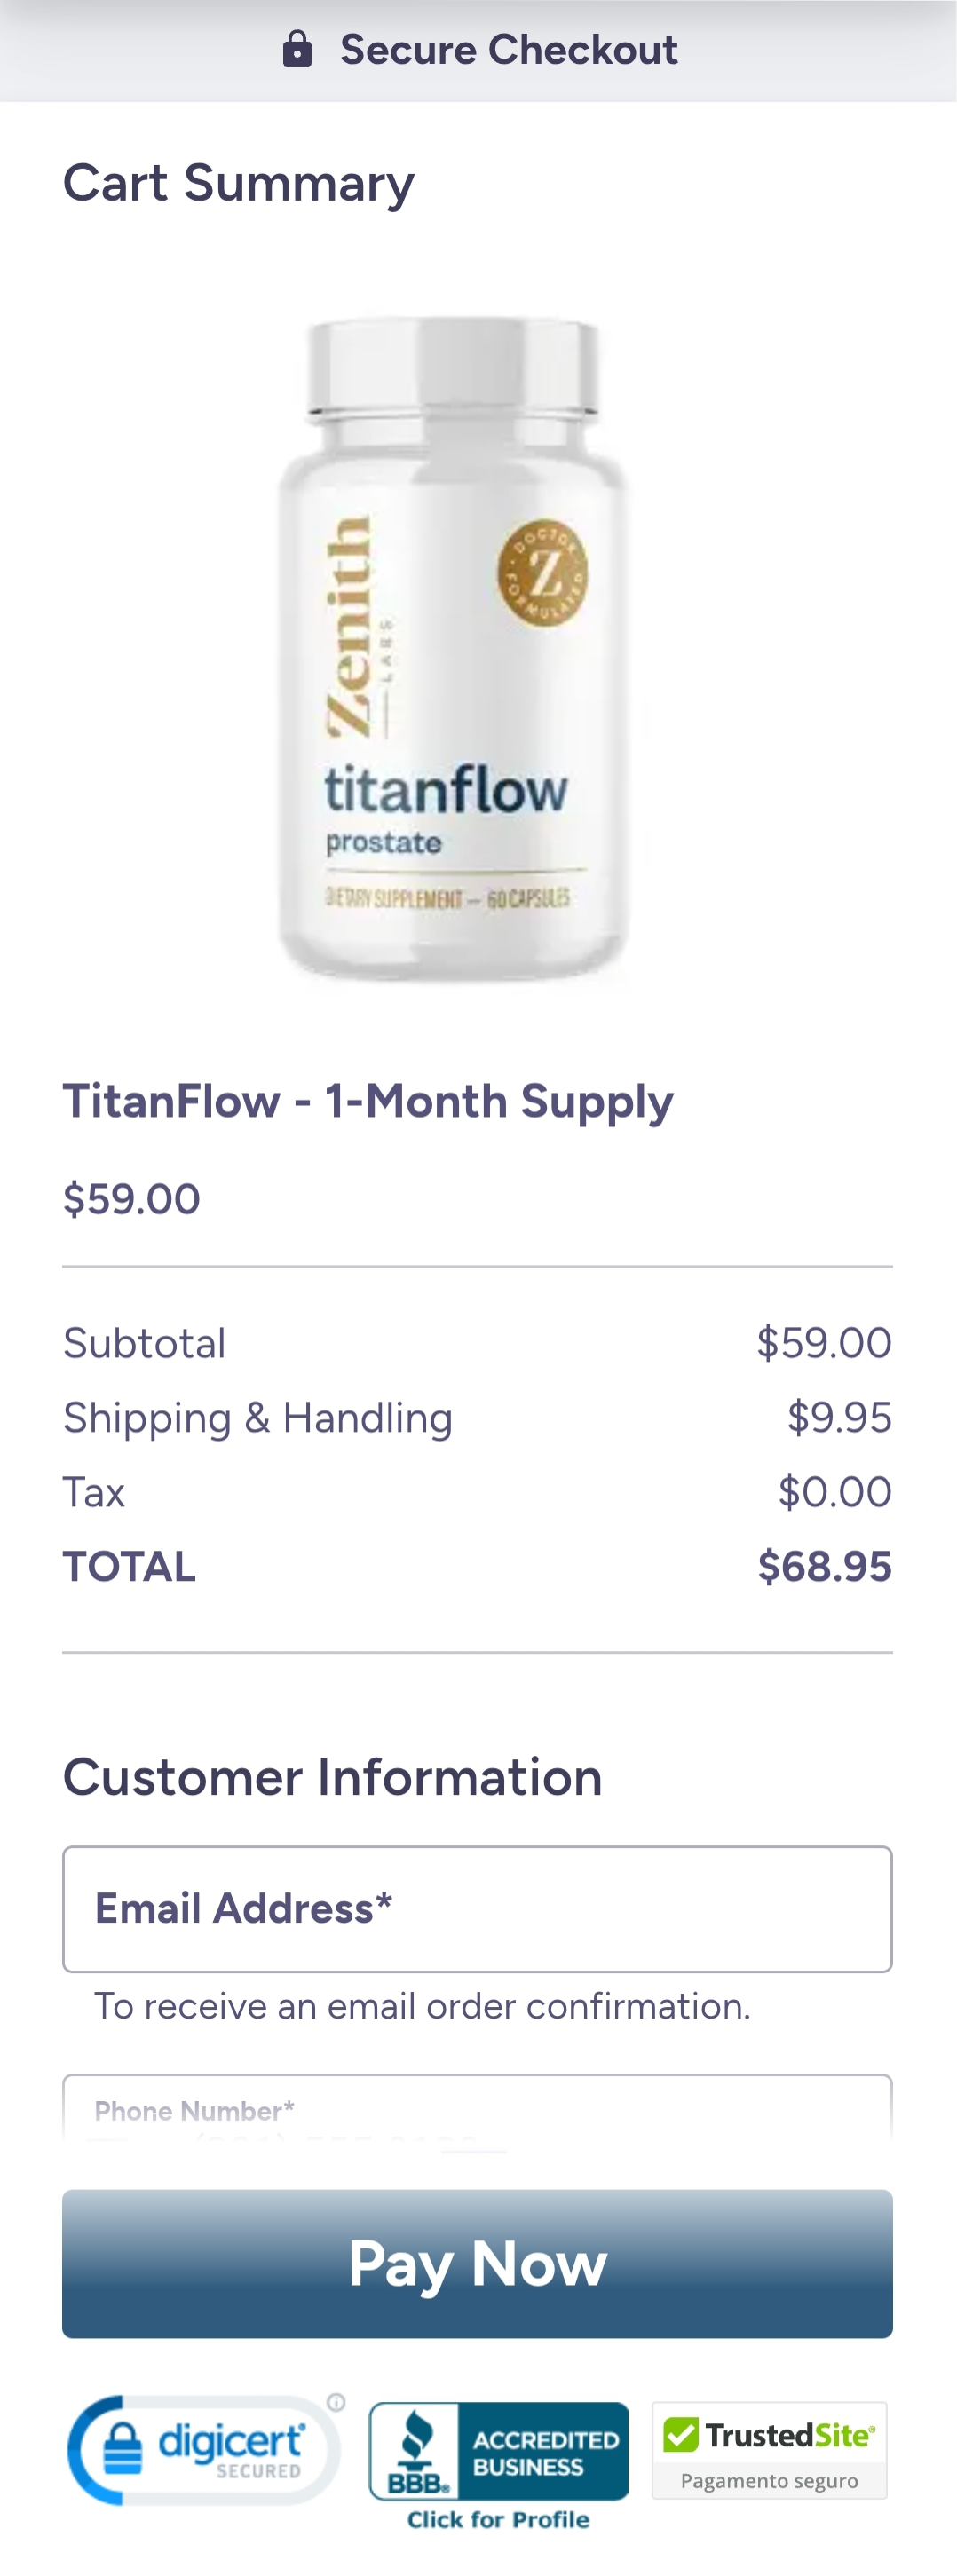Click the Pagamento seguro label
Viewport: 957px width, 2576px height.
(x=769, y=2481)
